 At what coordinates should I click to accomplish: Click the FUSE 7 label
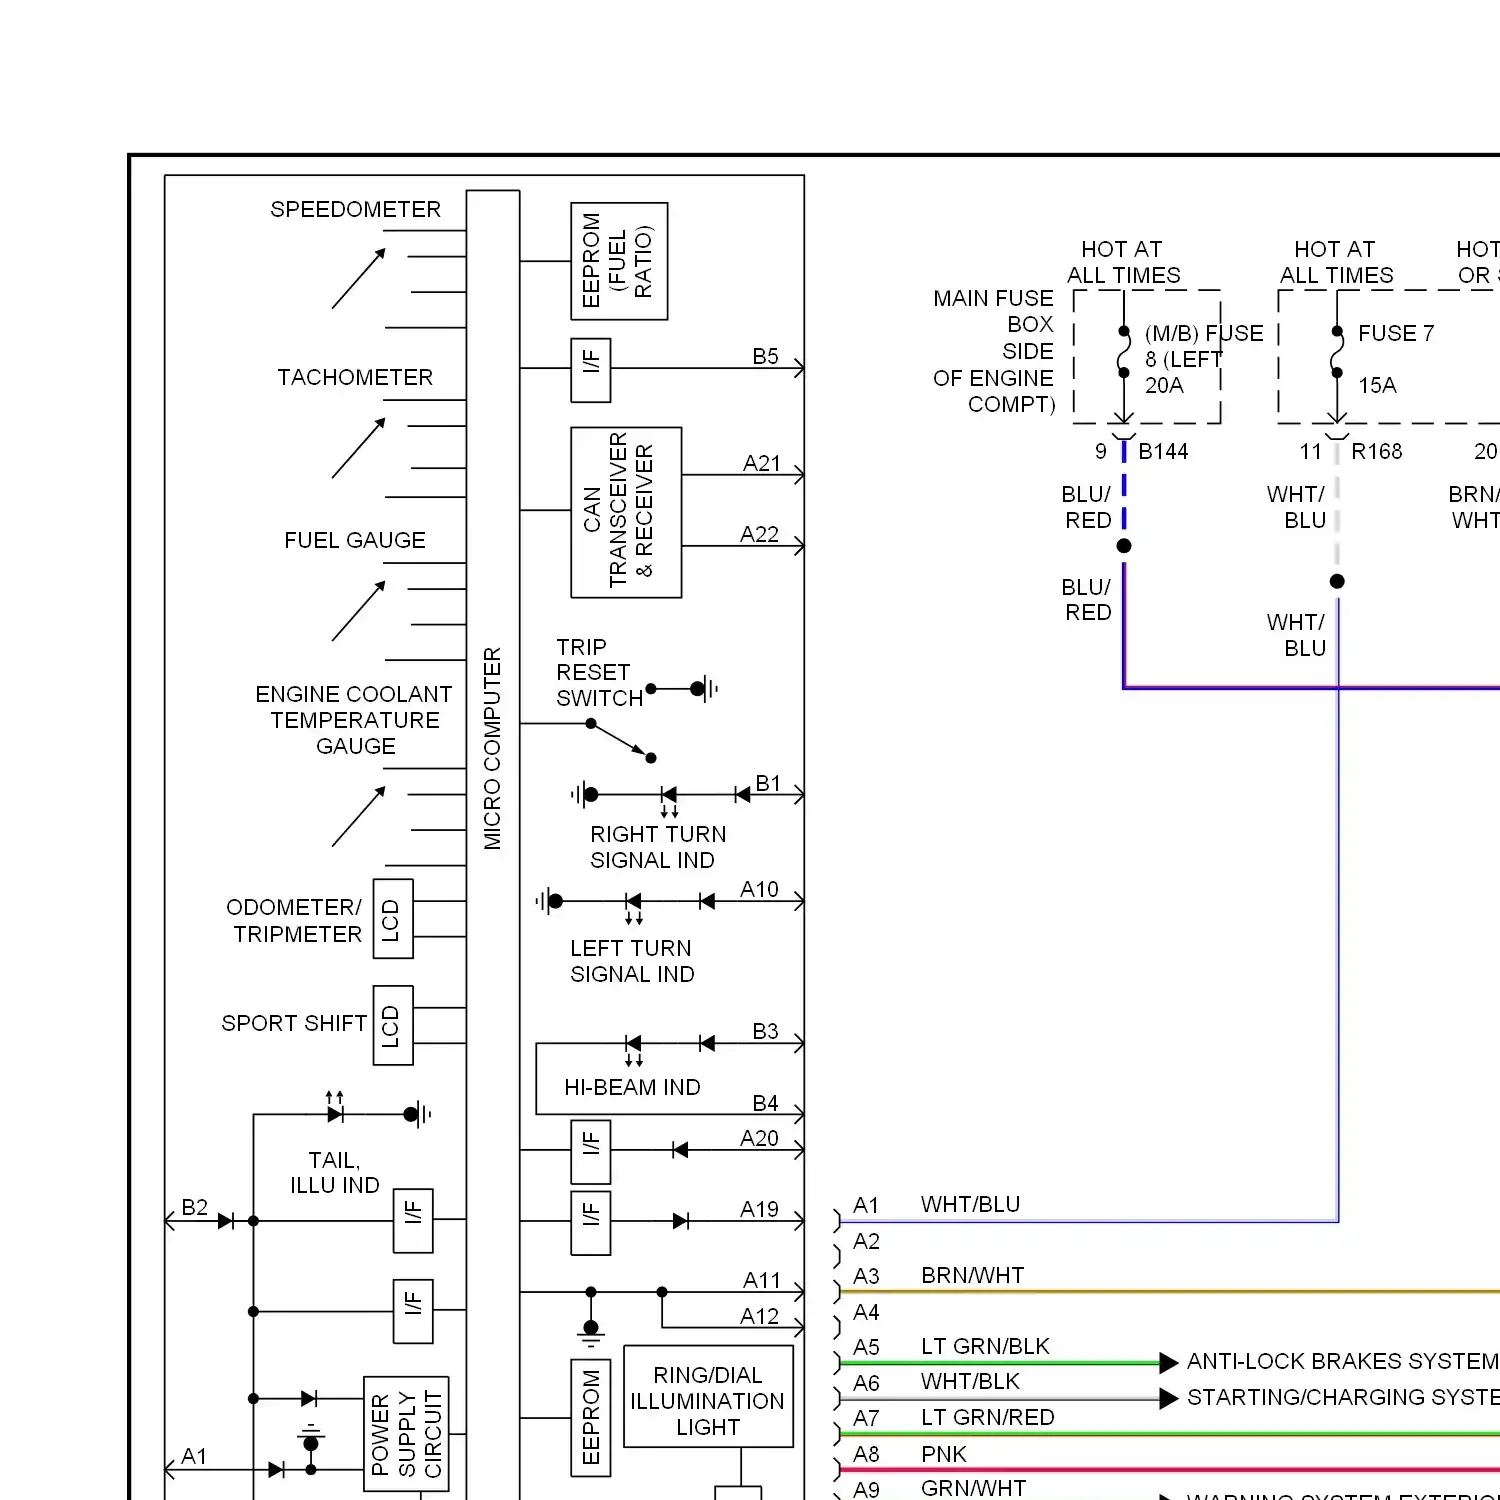coord(1396,333)
